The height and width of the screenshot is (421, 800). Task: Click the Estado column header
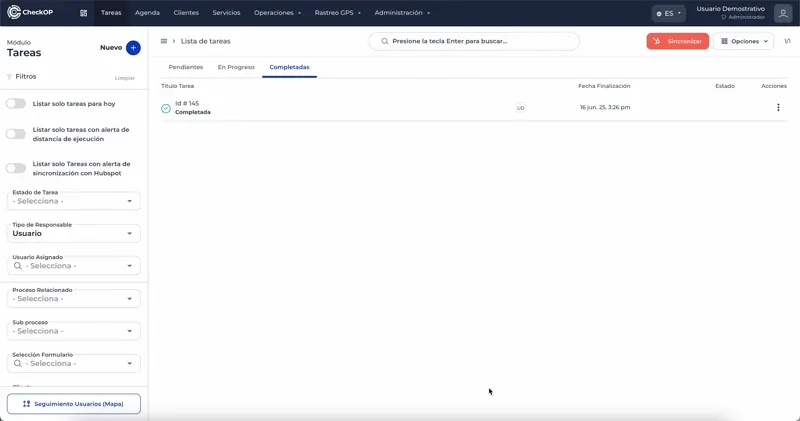[725, 86]
